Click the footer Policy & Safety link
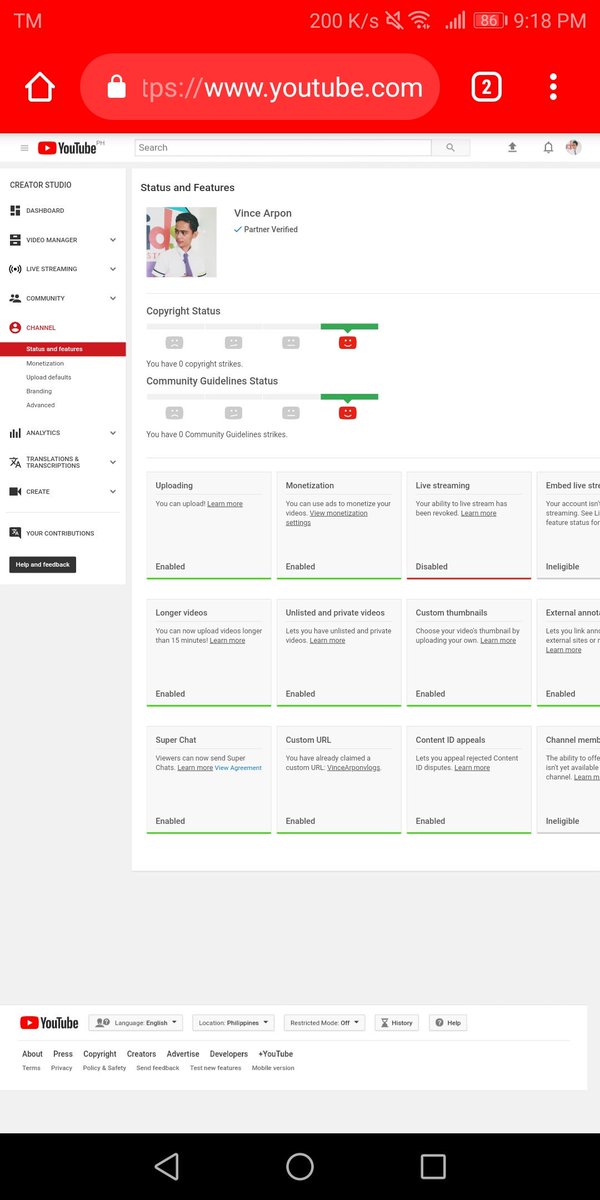The image size is (600, 1200). [105, 1068]
